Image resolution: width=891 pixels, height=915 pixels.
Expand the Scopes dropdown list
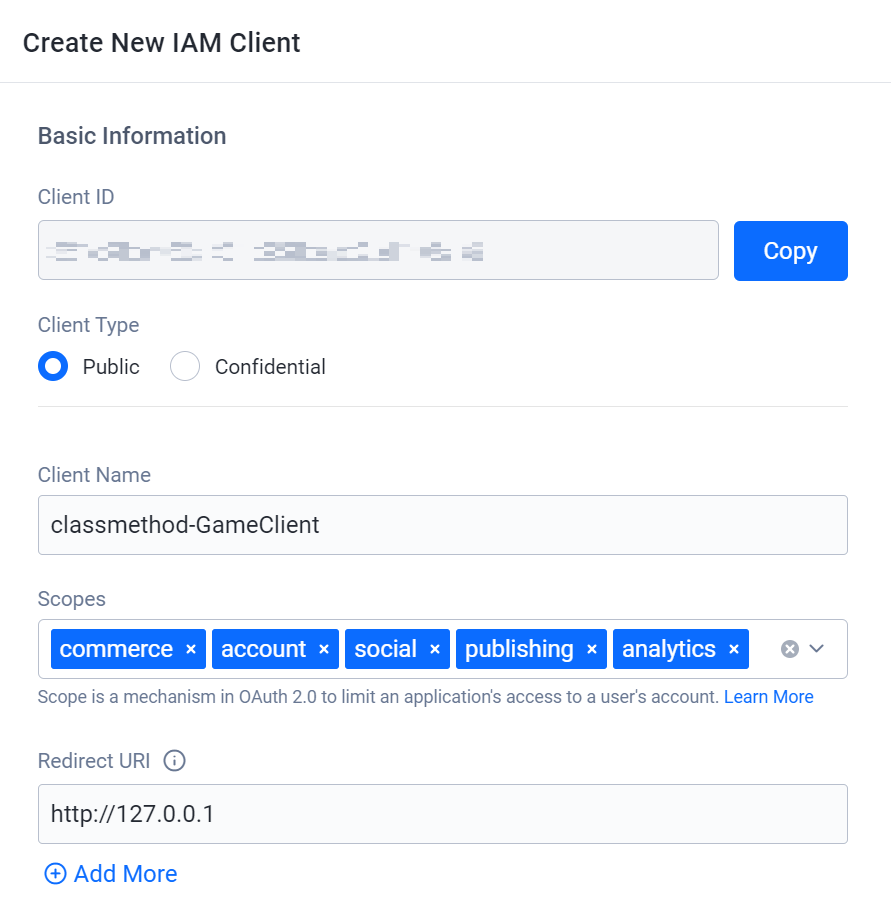coord(817,649)
